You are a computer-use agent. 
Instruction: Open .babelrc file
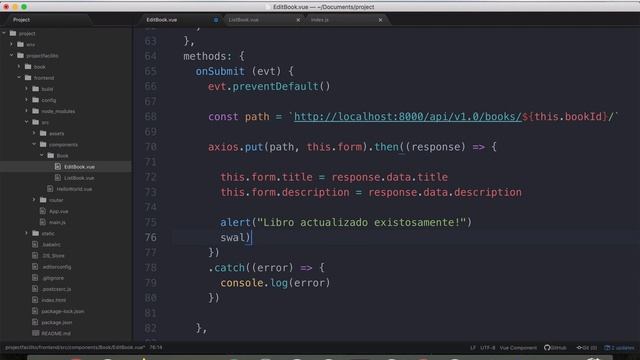coord(51,244)
